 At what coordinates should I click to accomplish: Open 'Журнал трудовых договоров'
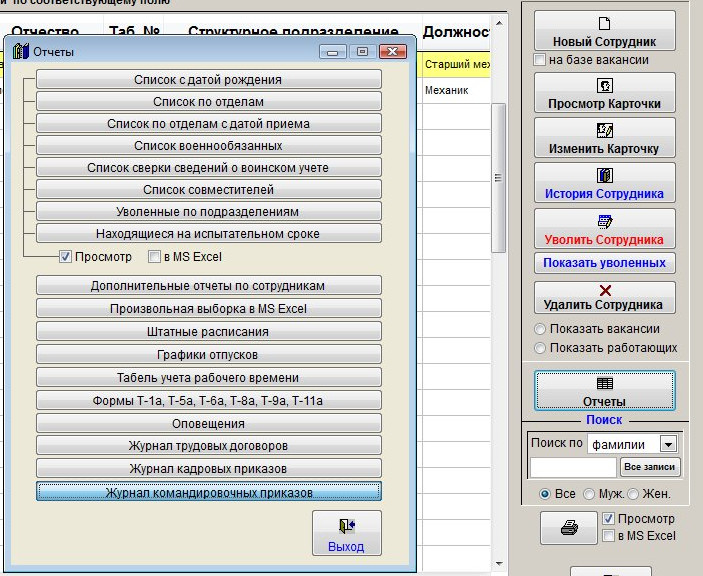209,446
